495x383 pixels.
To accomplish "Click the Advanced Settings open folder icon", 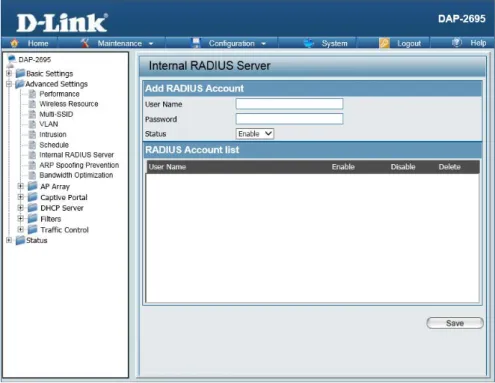I will point(20,84).
